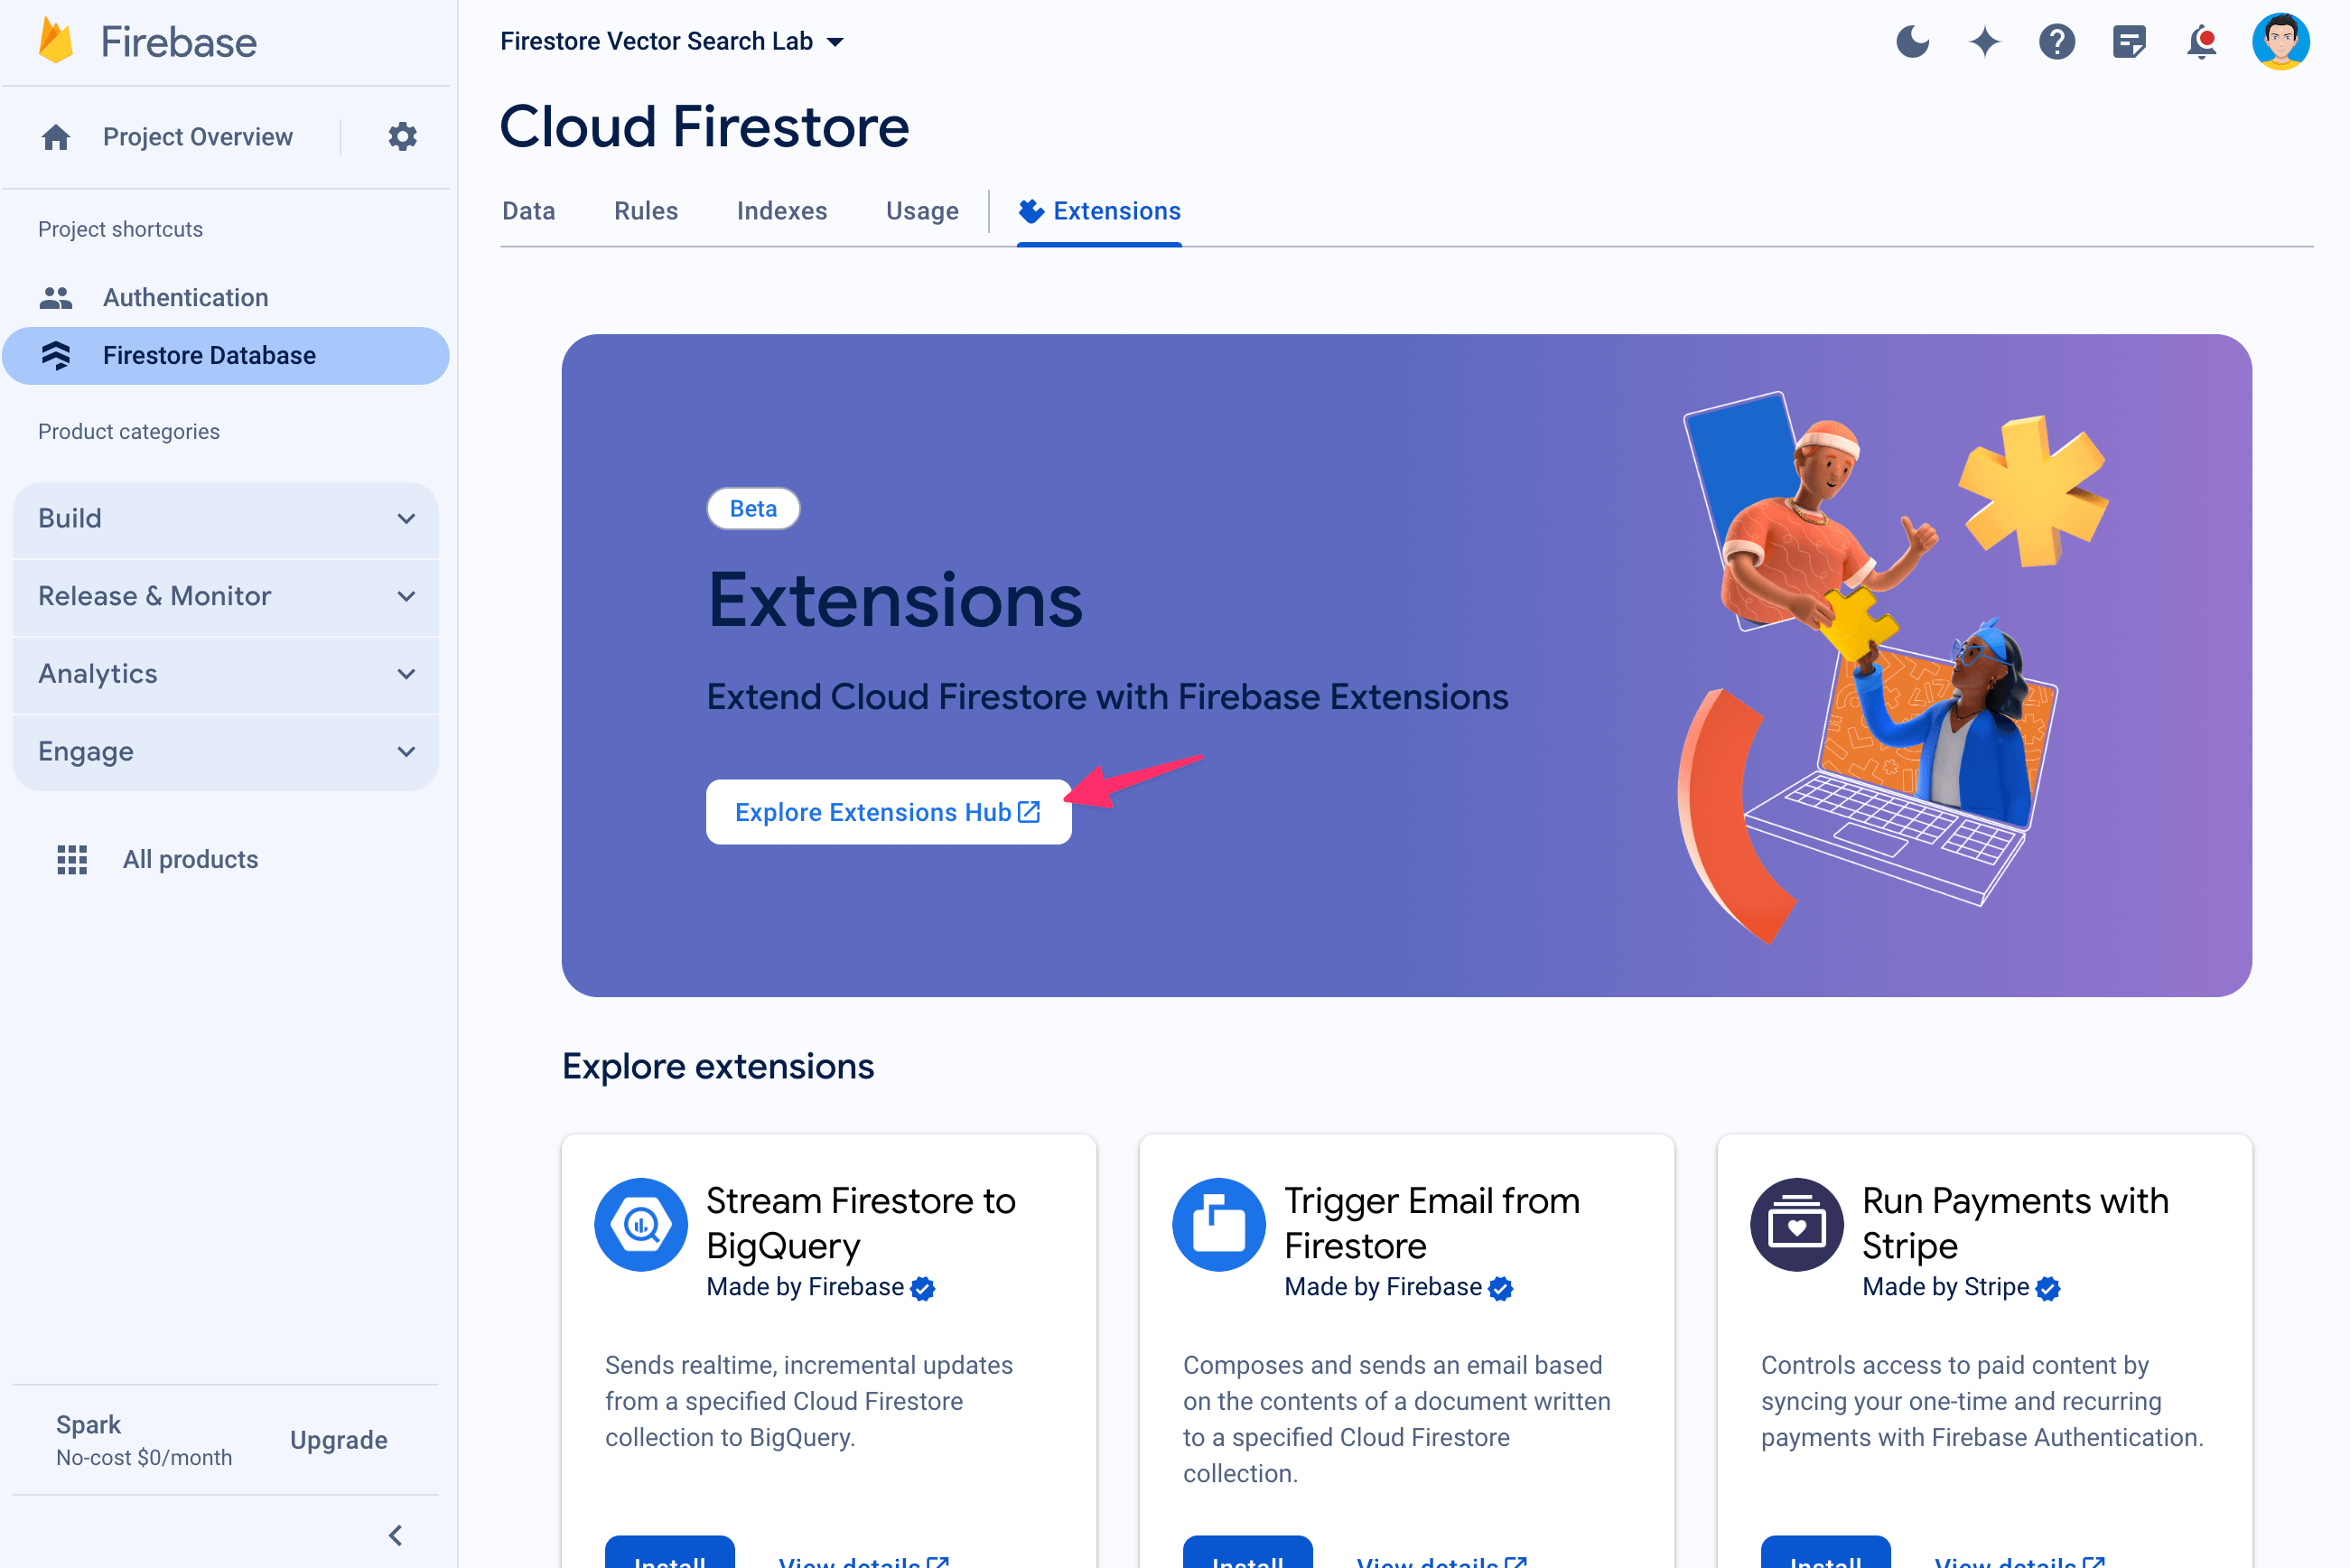Click the chat/feedback icon
2350x1568 pixels.
pyautogui.click(x=2131, y=41)
